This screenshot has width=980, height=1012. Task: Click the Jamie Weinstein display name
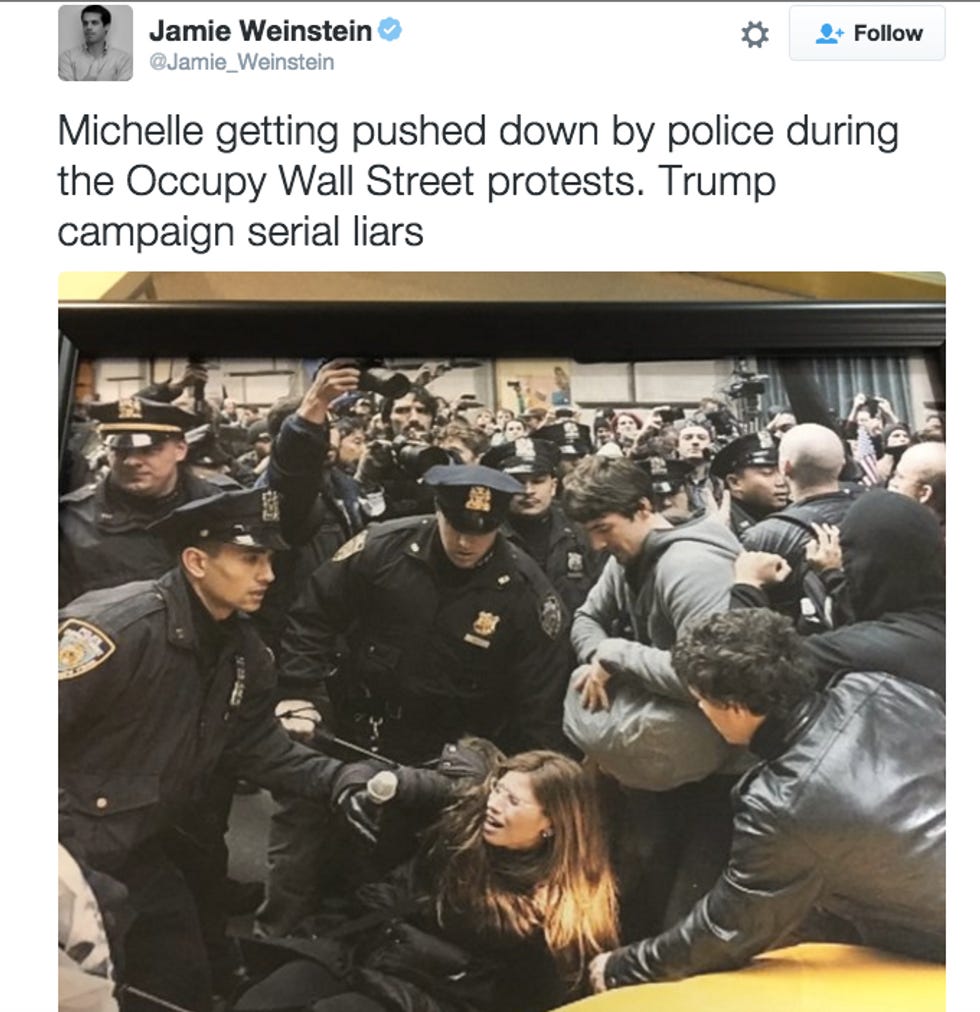260,30
